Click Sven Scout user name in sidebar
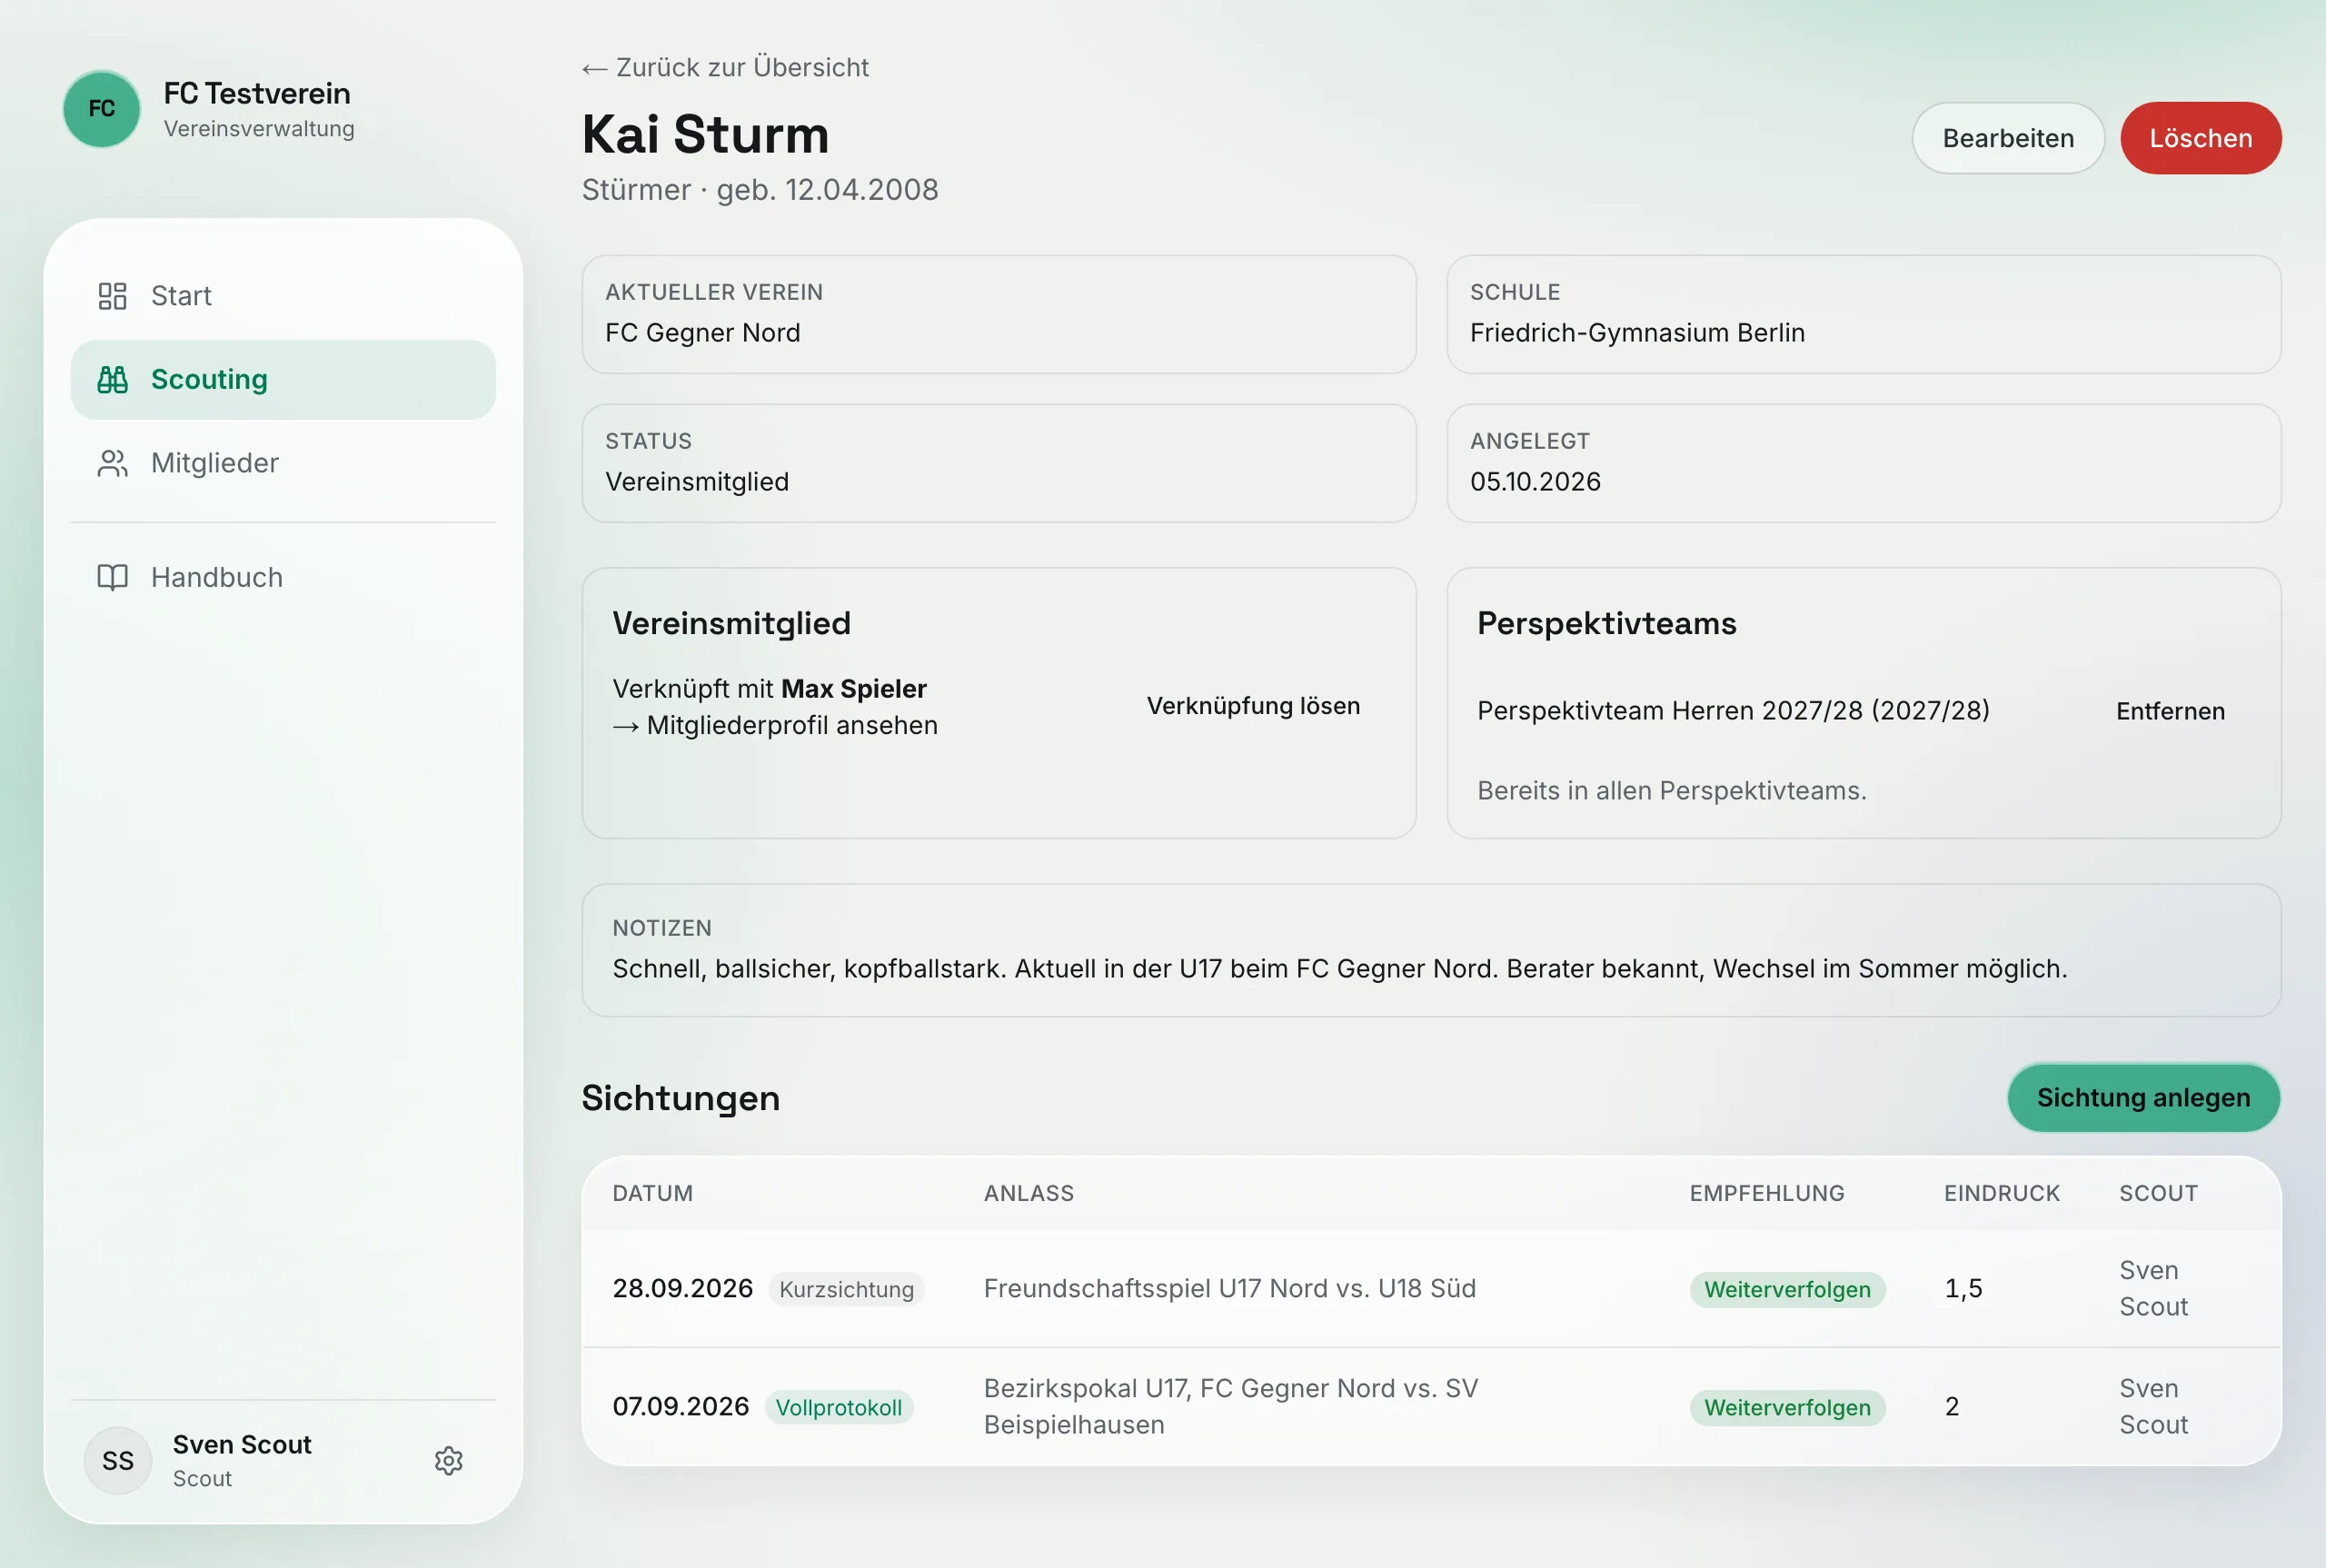This screenshot has width=2326, height=1568. pos(242,1445)
